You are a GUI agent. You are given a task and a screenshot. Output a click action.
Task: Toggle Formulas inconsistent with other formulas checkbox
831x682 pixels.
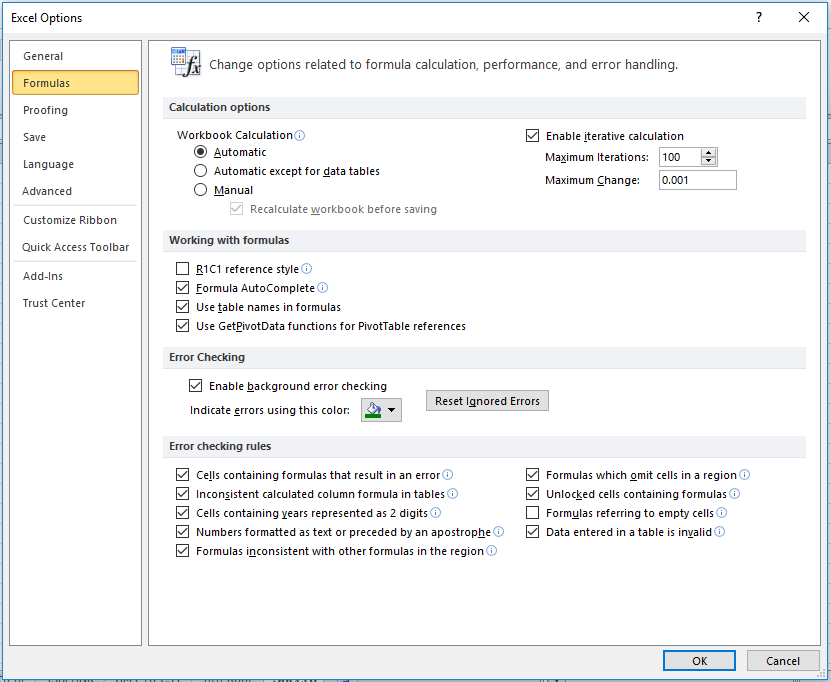click(x=182, y=551)
